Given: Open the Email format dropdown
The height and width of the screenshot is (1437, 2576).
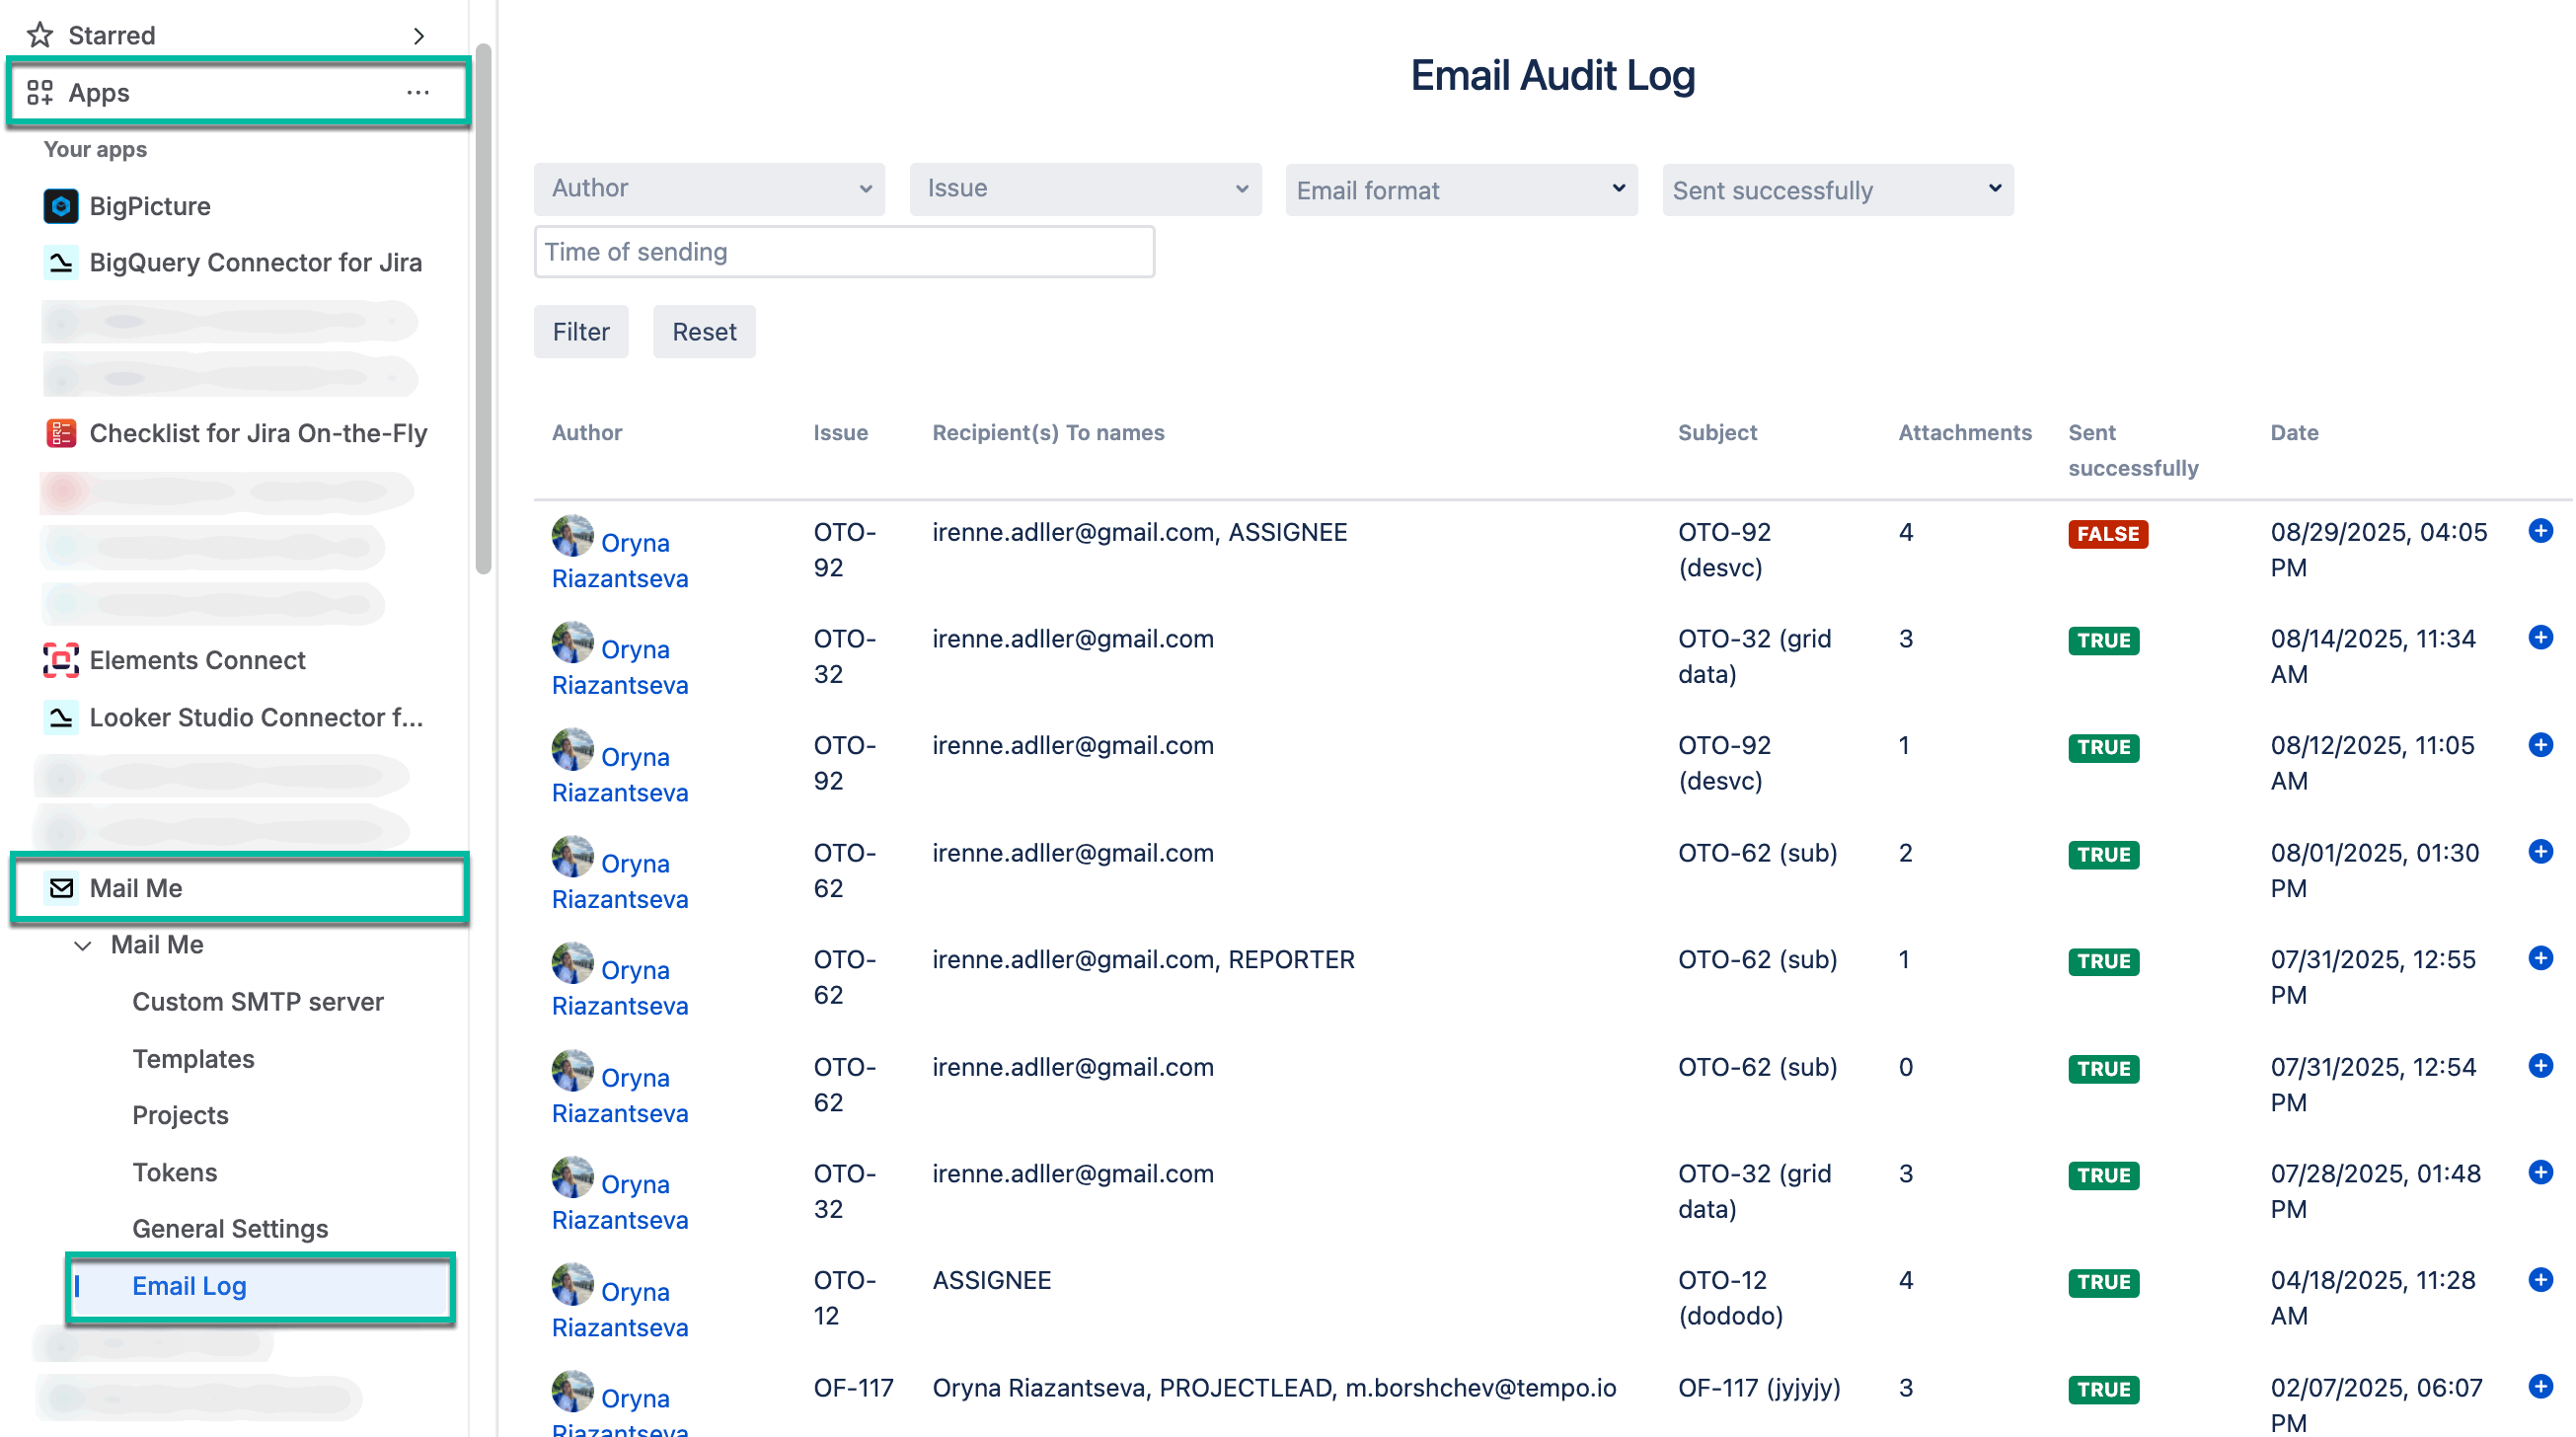Looking at the screenshot, I should [x=1461, y=190].
